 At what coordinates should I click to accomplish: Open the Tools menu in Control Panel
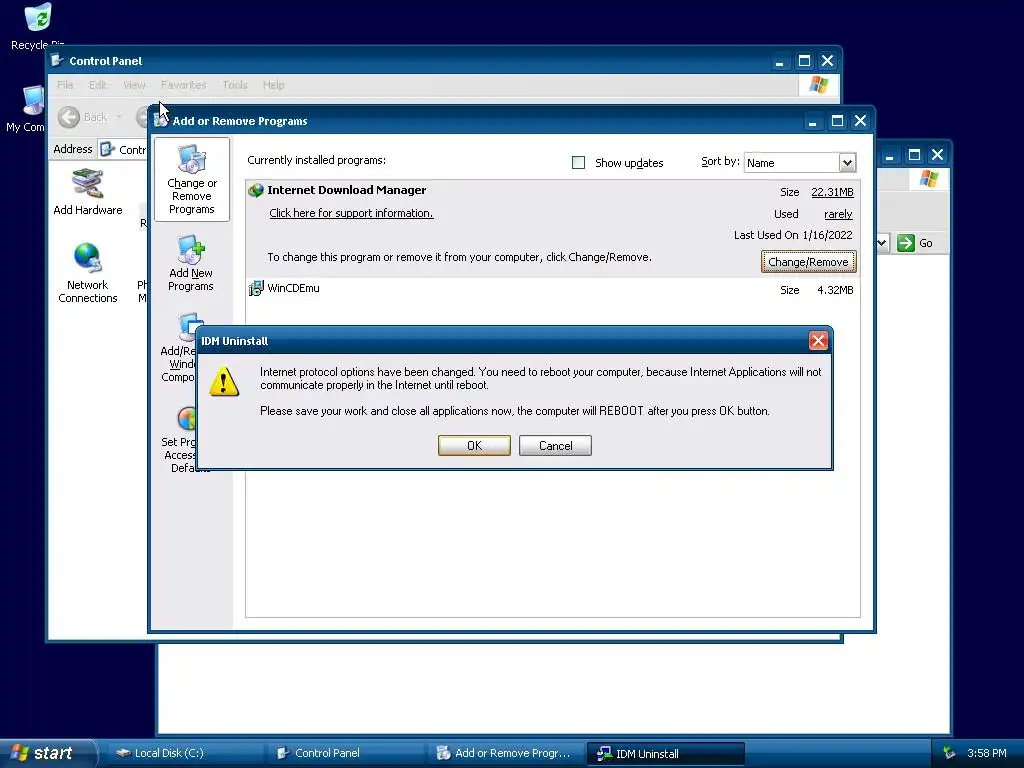(x=234, y=85)
